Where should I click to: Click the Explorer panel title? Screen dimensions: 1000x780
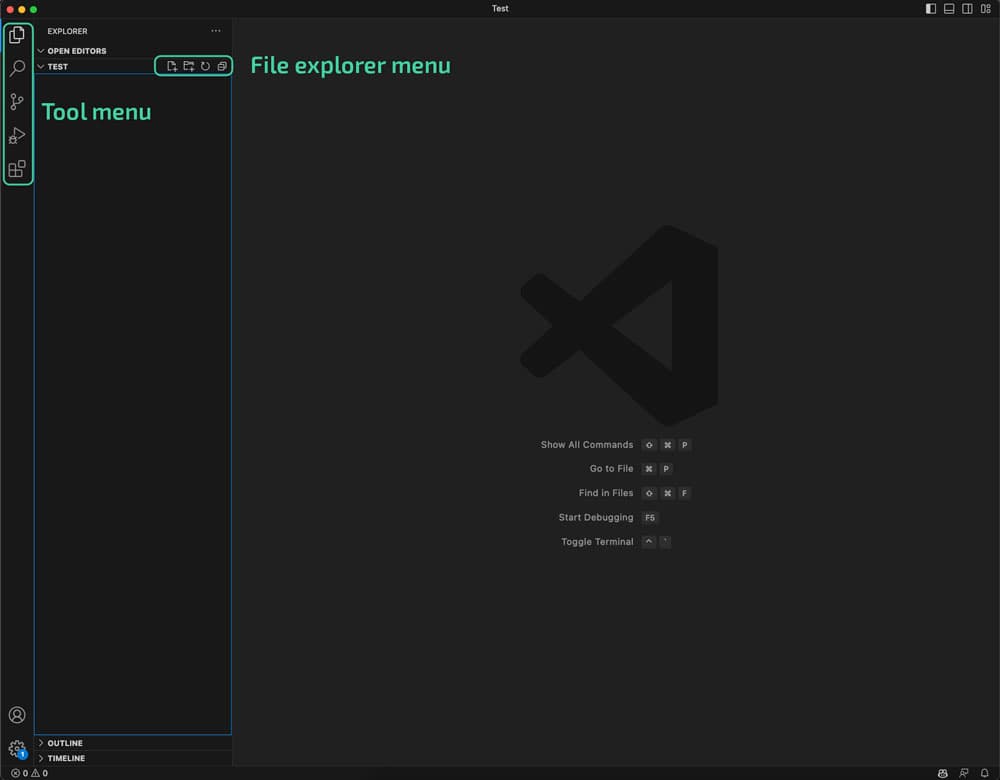point(67,31)
